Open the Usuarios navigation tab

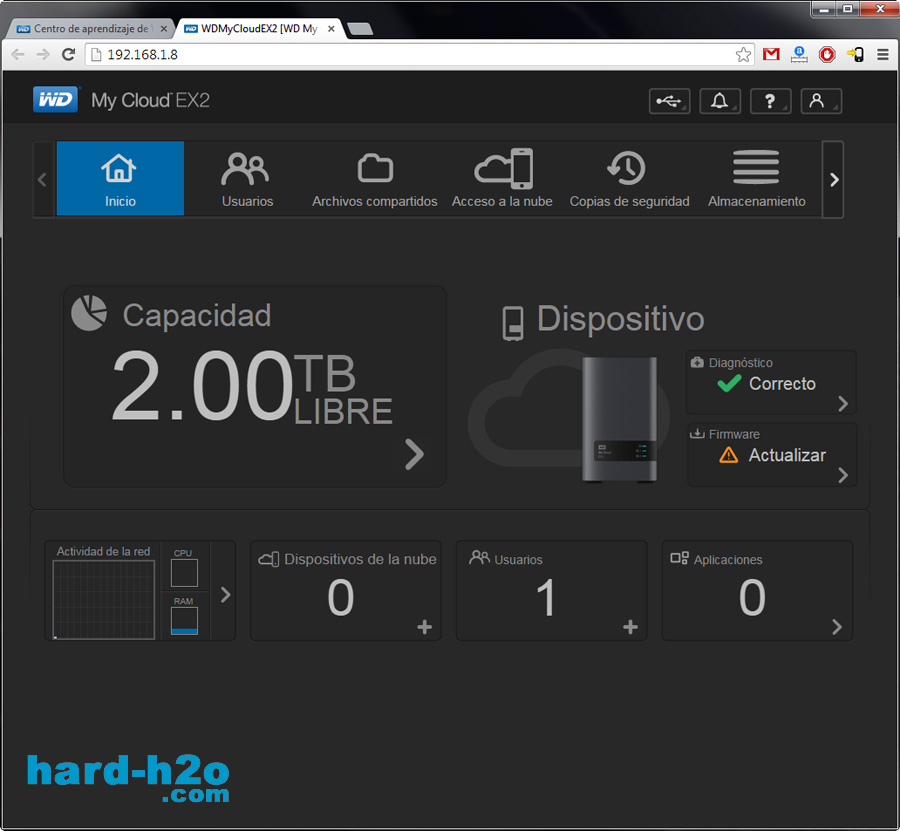[x=247, y=178]
